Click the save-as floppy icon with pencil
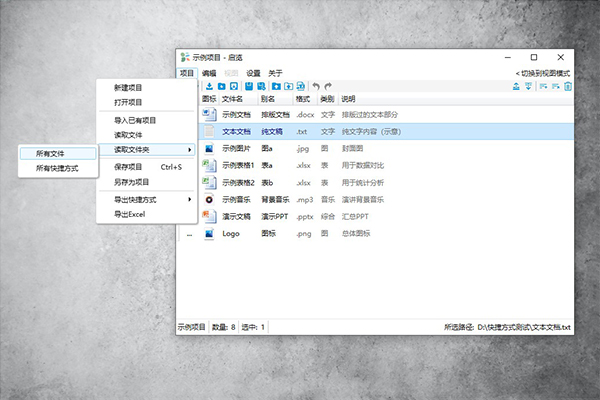Viewport: 600px width, 400px height. 261,86
